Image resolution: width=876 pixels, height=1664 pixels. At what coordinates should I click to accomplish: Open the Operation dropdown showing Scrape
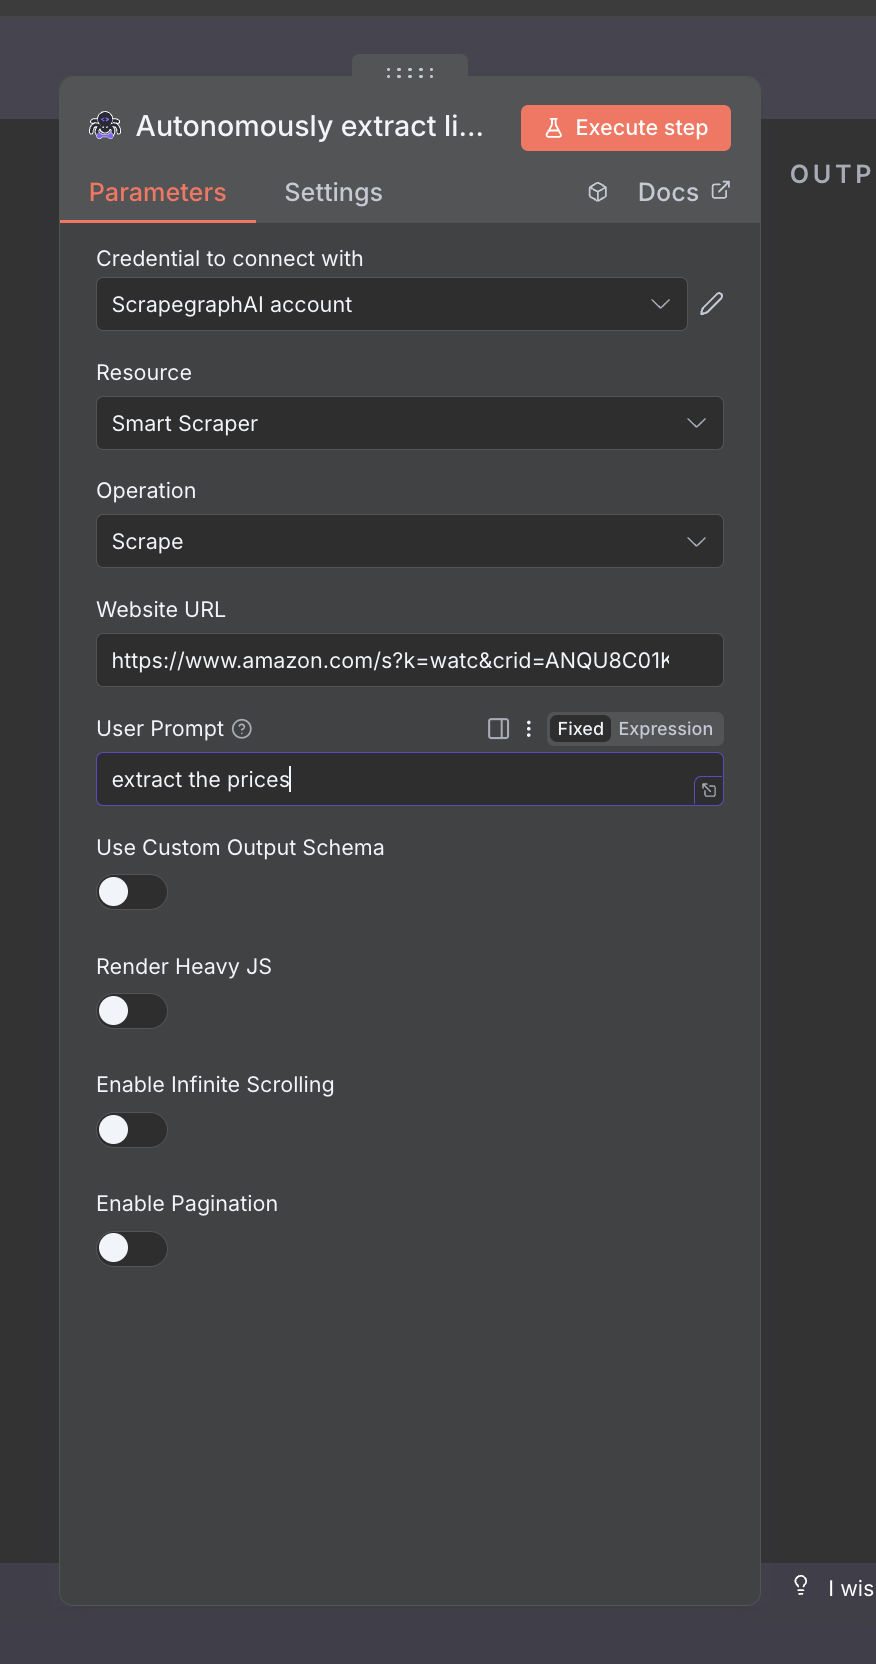click(x=410, y=541)
